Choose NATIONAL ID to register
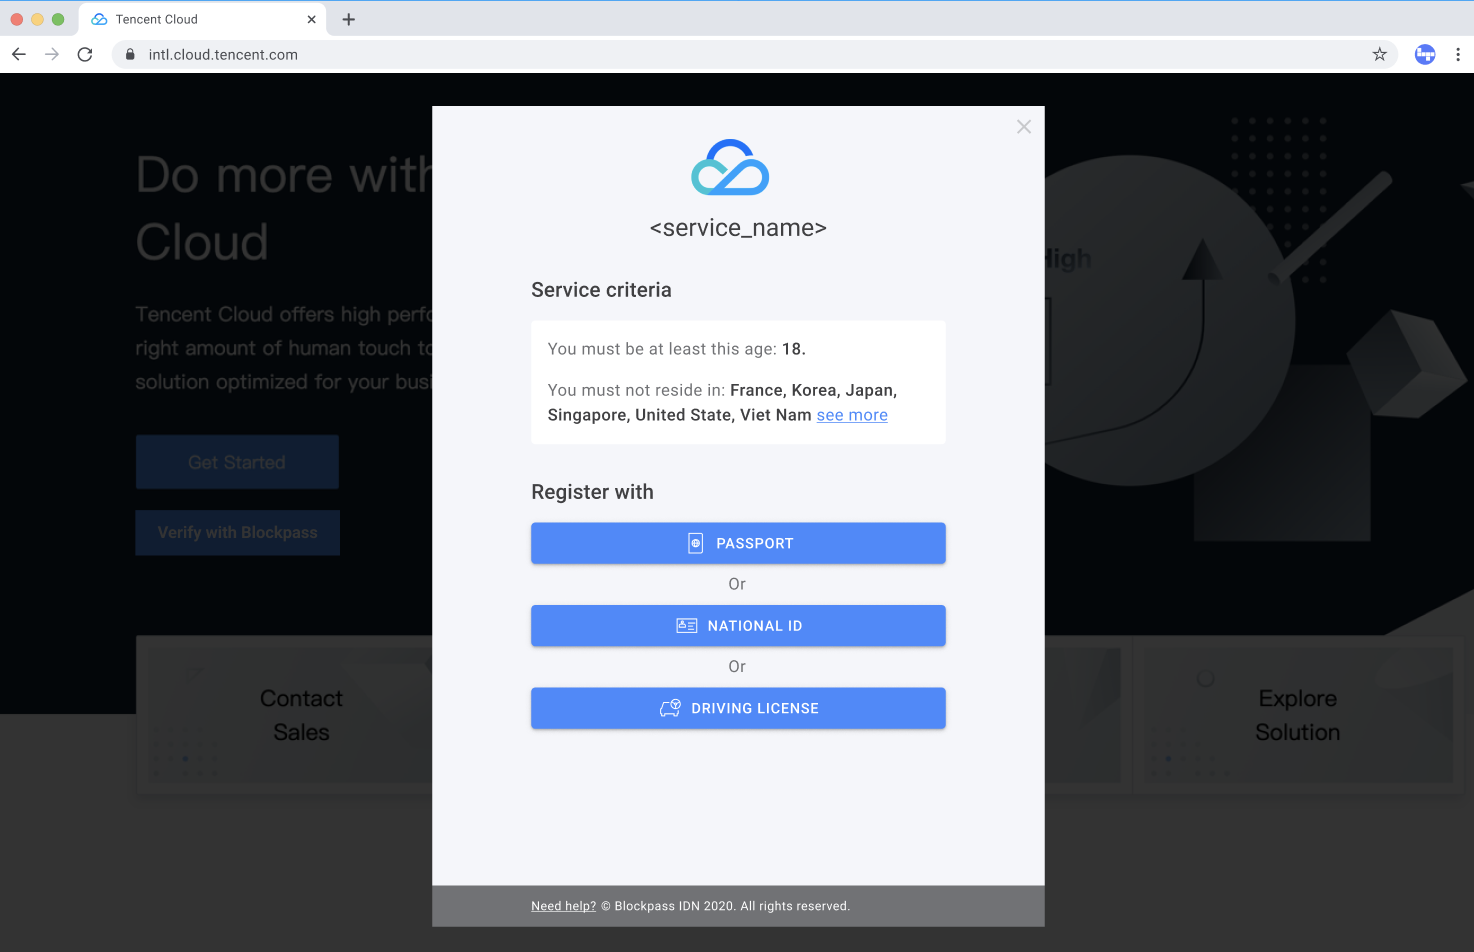This screenshot has height=952, width=1474. pos(738,625)
